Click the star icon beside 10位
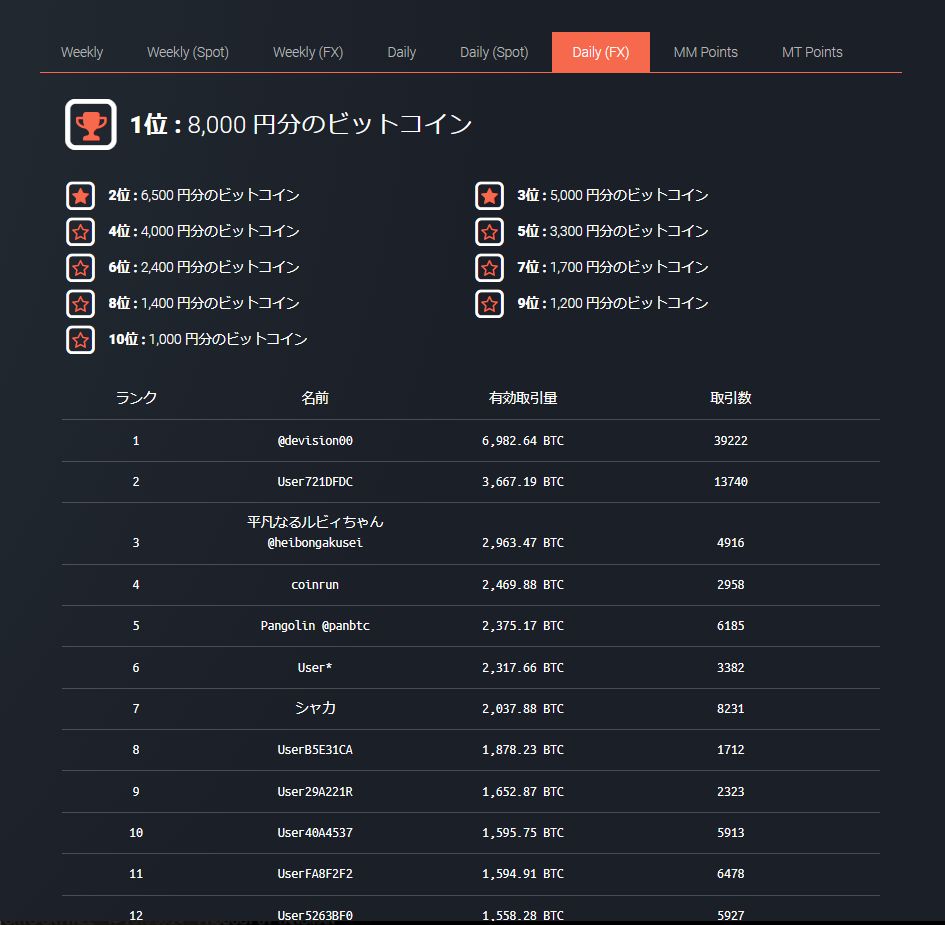 [x=80, y=340]
